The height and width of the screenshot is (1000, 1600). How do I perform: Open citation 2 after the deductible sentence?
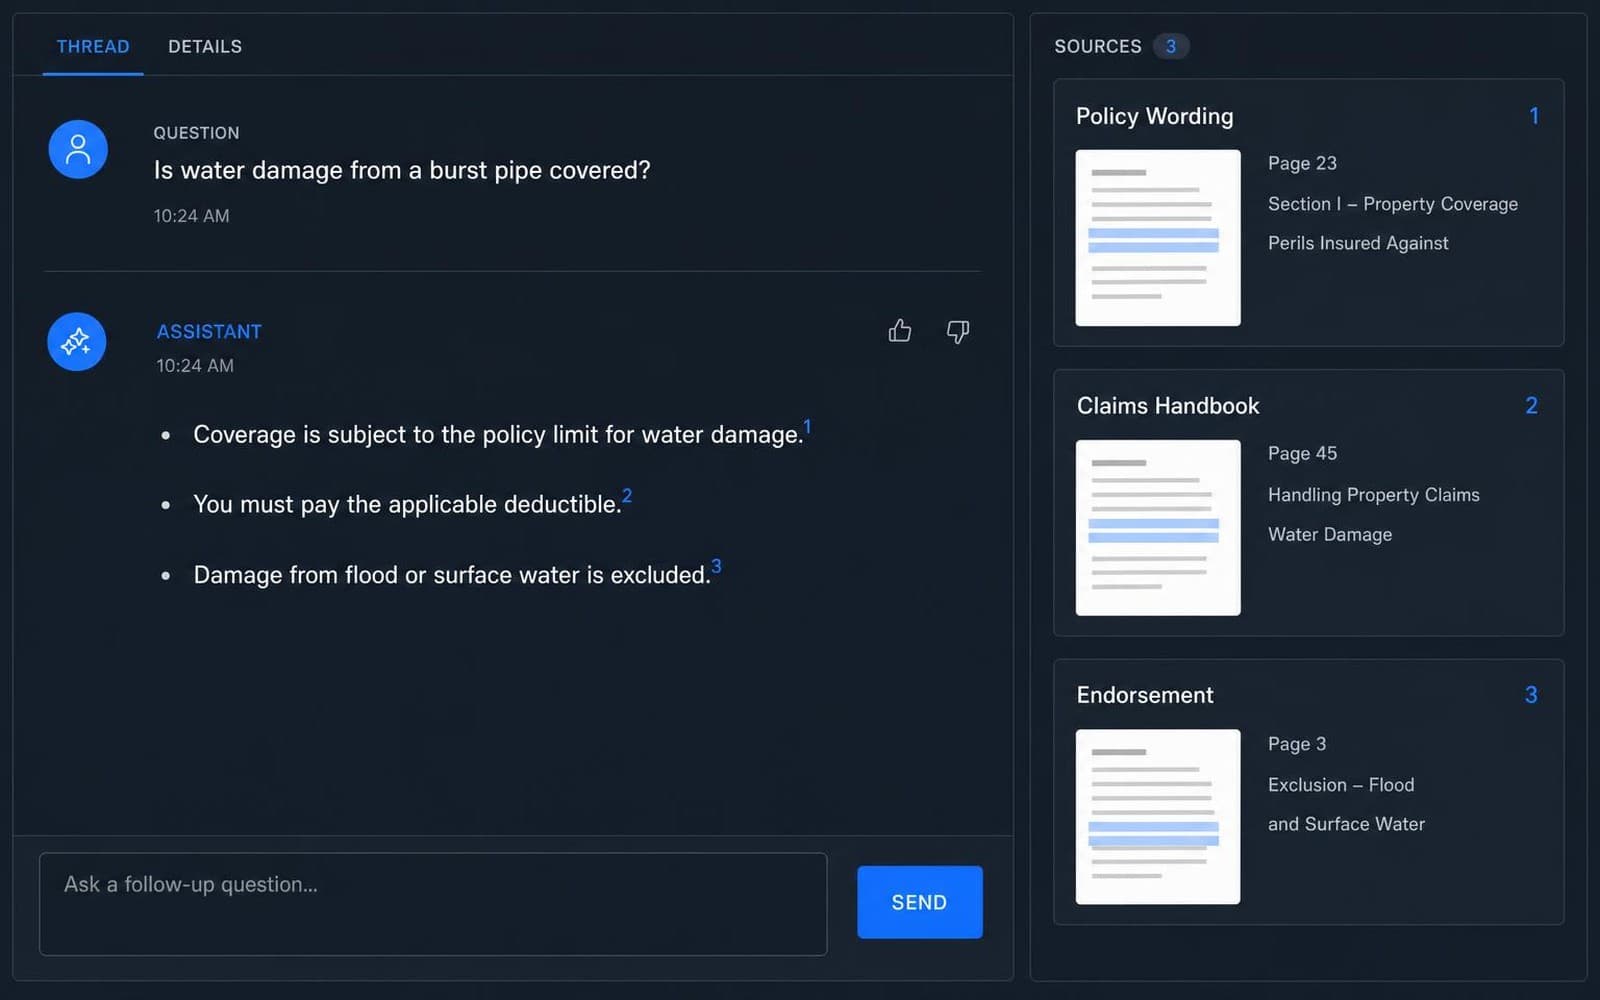627,496
